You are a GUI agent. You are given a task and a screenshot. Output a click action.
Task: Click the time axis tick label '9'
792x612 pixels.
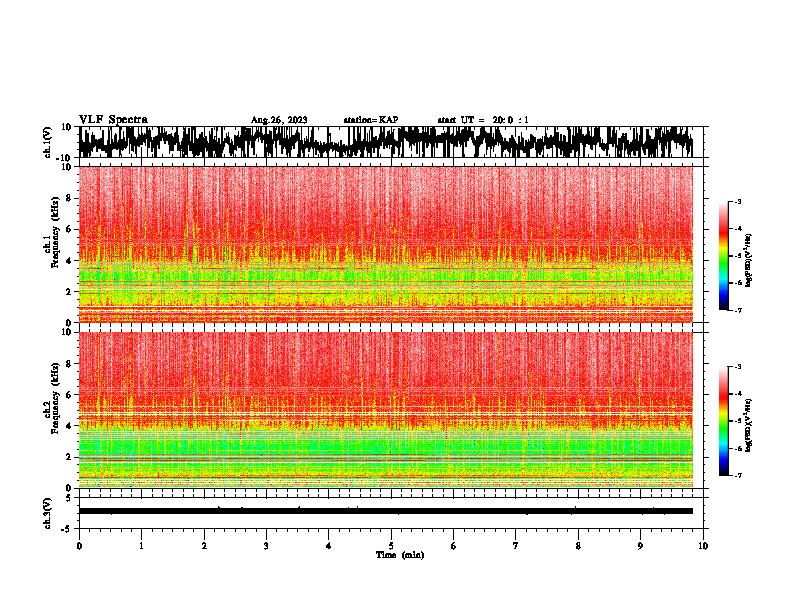[x=640, y=546]
